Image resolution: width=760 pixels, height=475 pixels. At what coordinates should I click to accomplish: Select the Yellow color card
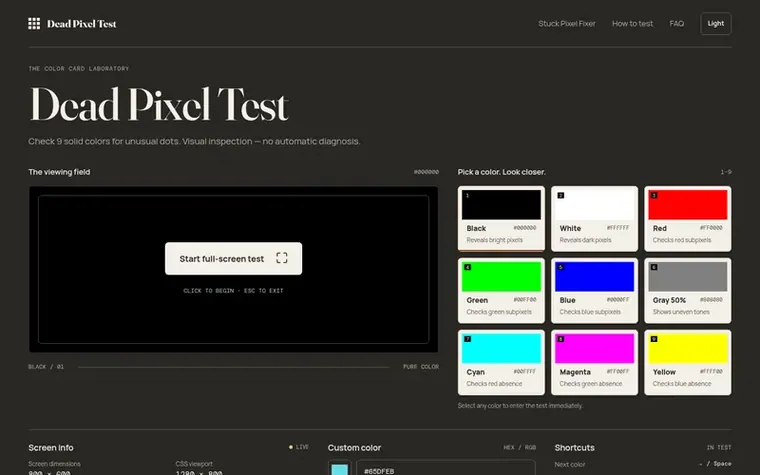pos(687,362)
